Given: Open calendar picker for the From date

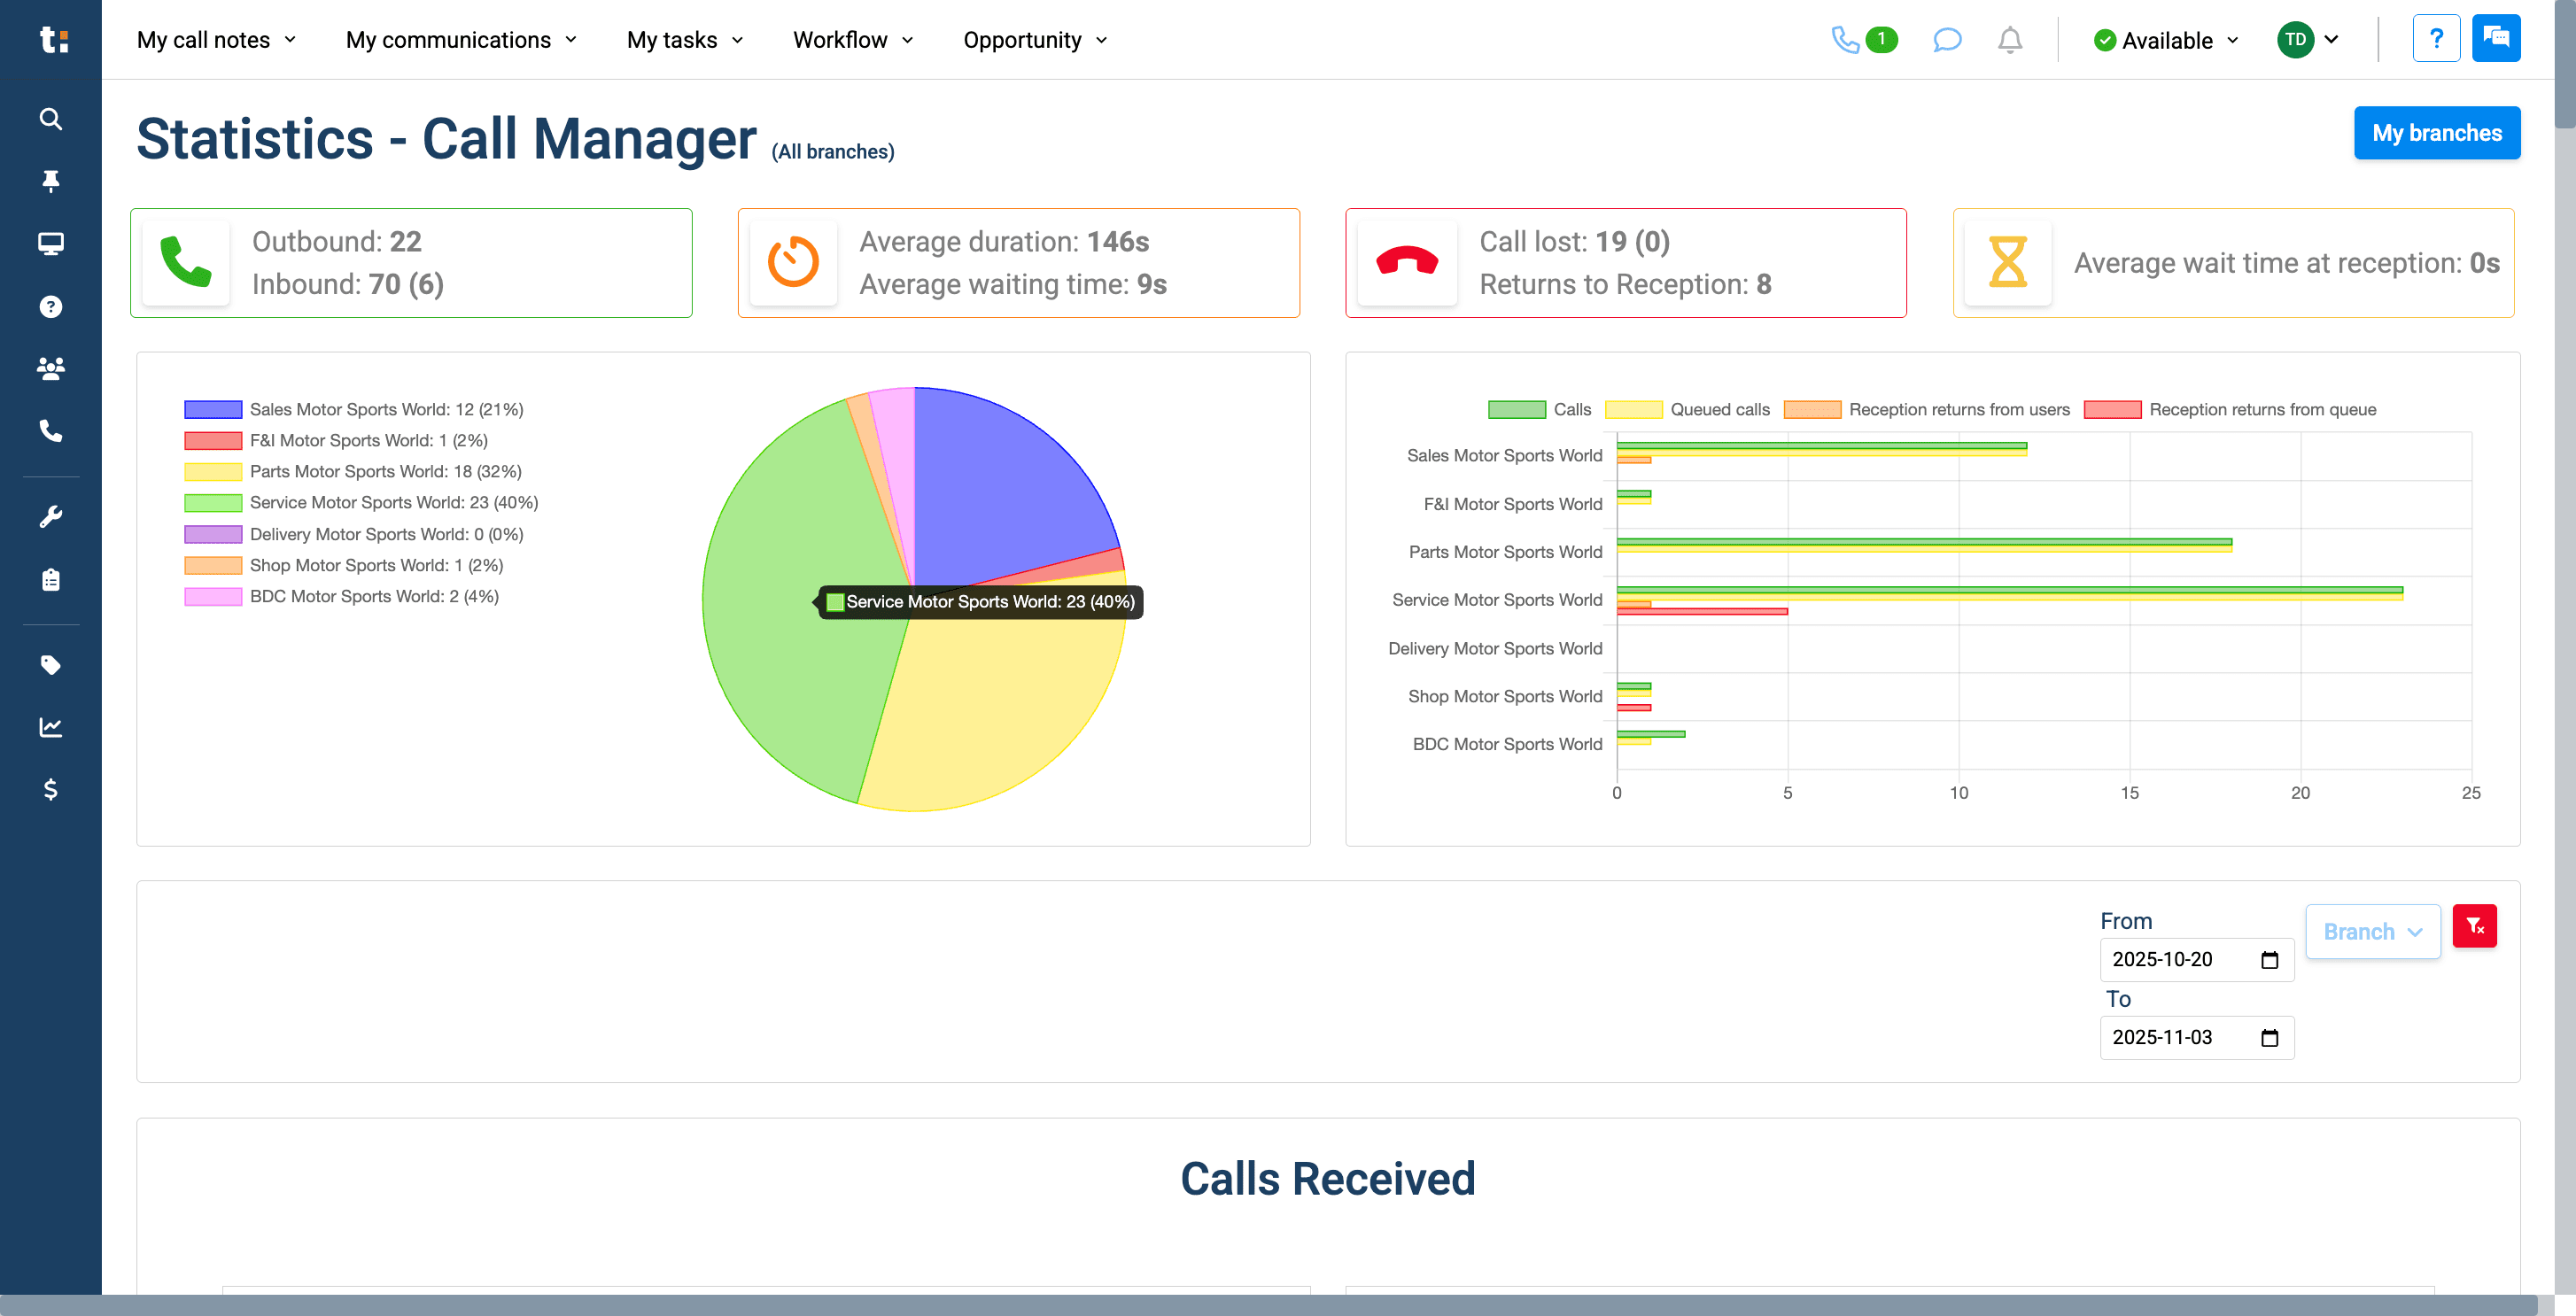Looking at the screenshot, I should [2270, 960].
